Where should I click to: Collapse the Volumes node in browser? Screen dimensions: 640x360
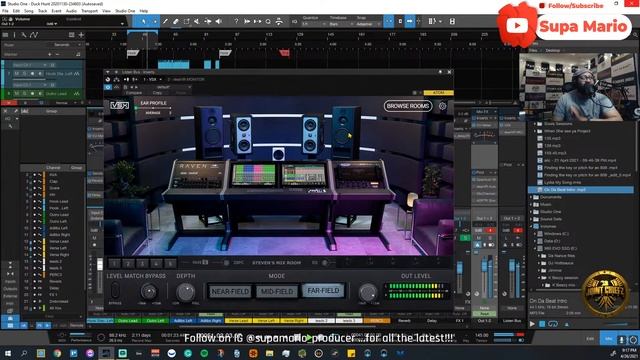pos(531,227)
